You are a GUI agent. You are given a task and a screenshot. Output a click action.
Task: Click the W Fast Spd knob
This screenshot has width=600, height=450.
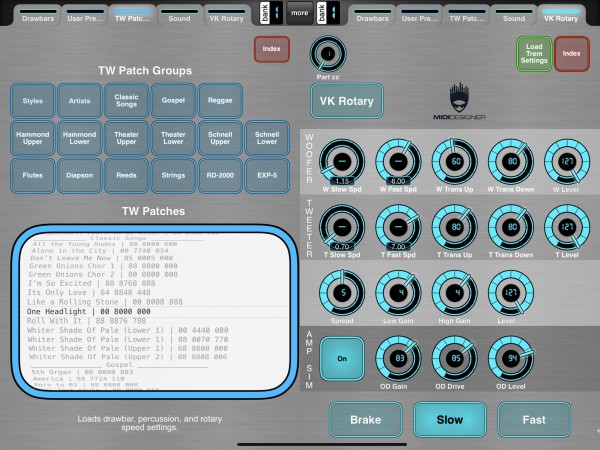398,161
